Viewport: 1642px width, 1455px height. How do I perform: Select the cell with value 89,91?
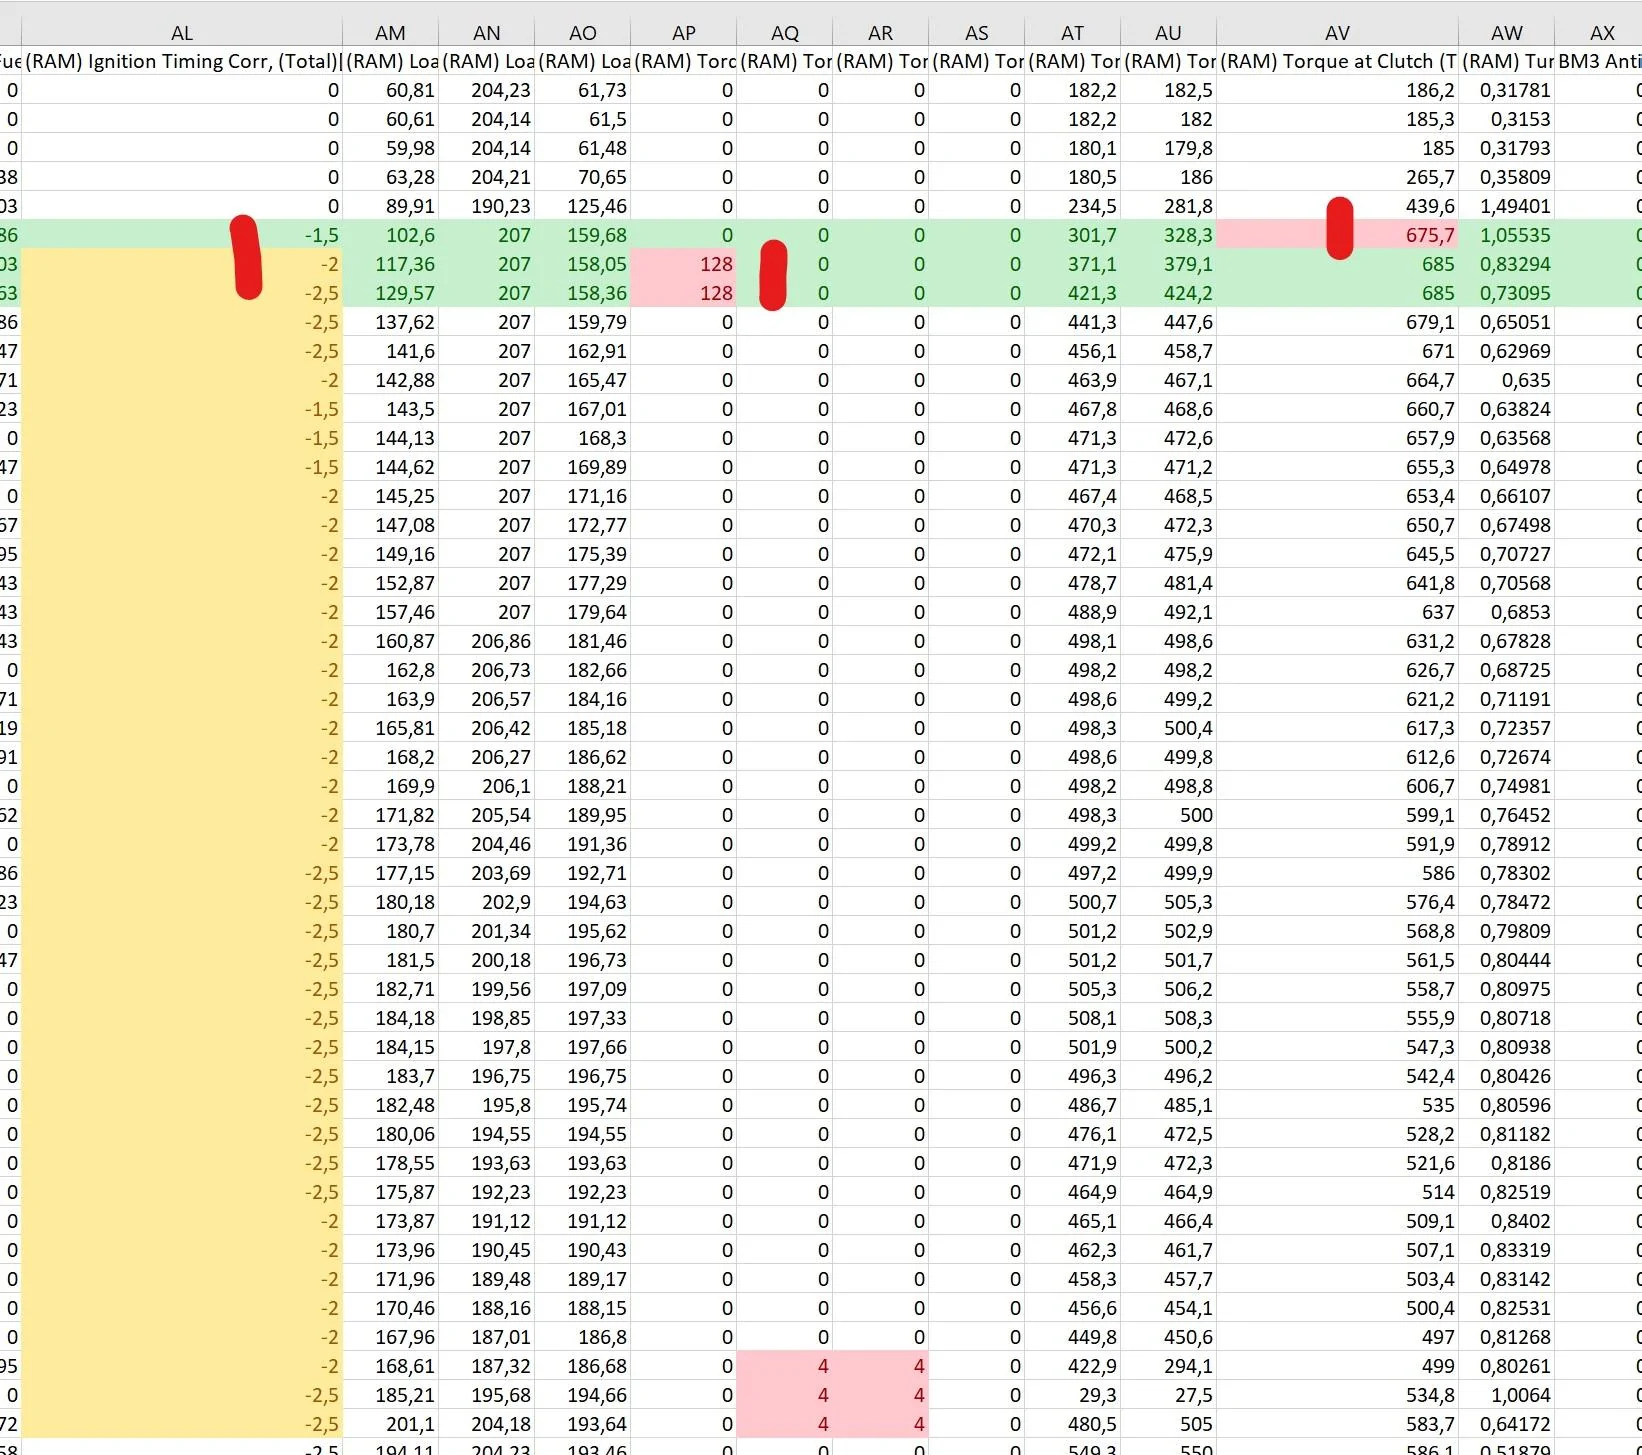390,206
